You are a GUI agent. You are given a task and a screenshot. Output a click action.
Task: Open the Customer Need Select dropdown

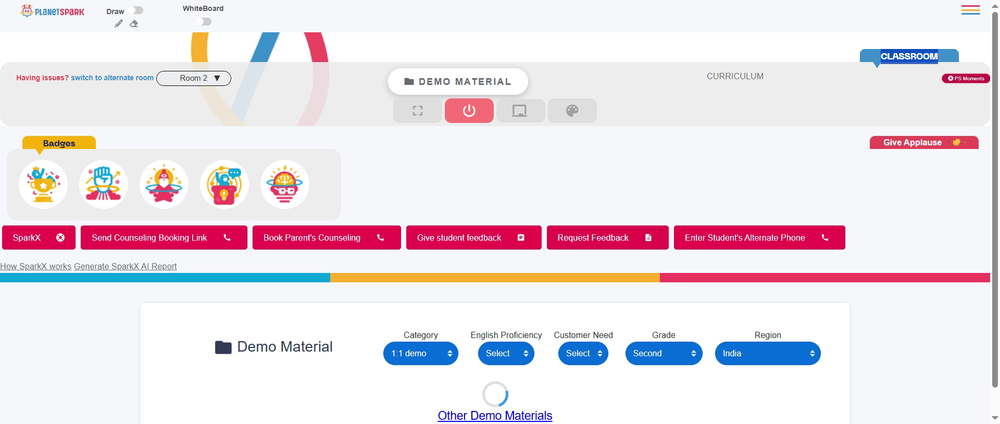(583, 353)
